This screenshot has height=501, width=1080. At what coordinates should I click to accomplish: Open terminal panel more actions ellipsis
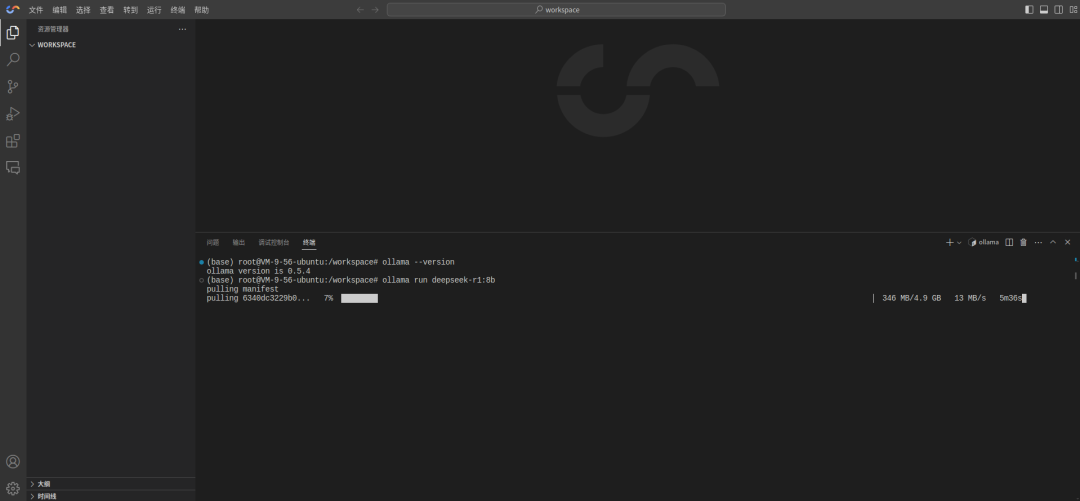click(x=1038, y=243)
